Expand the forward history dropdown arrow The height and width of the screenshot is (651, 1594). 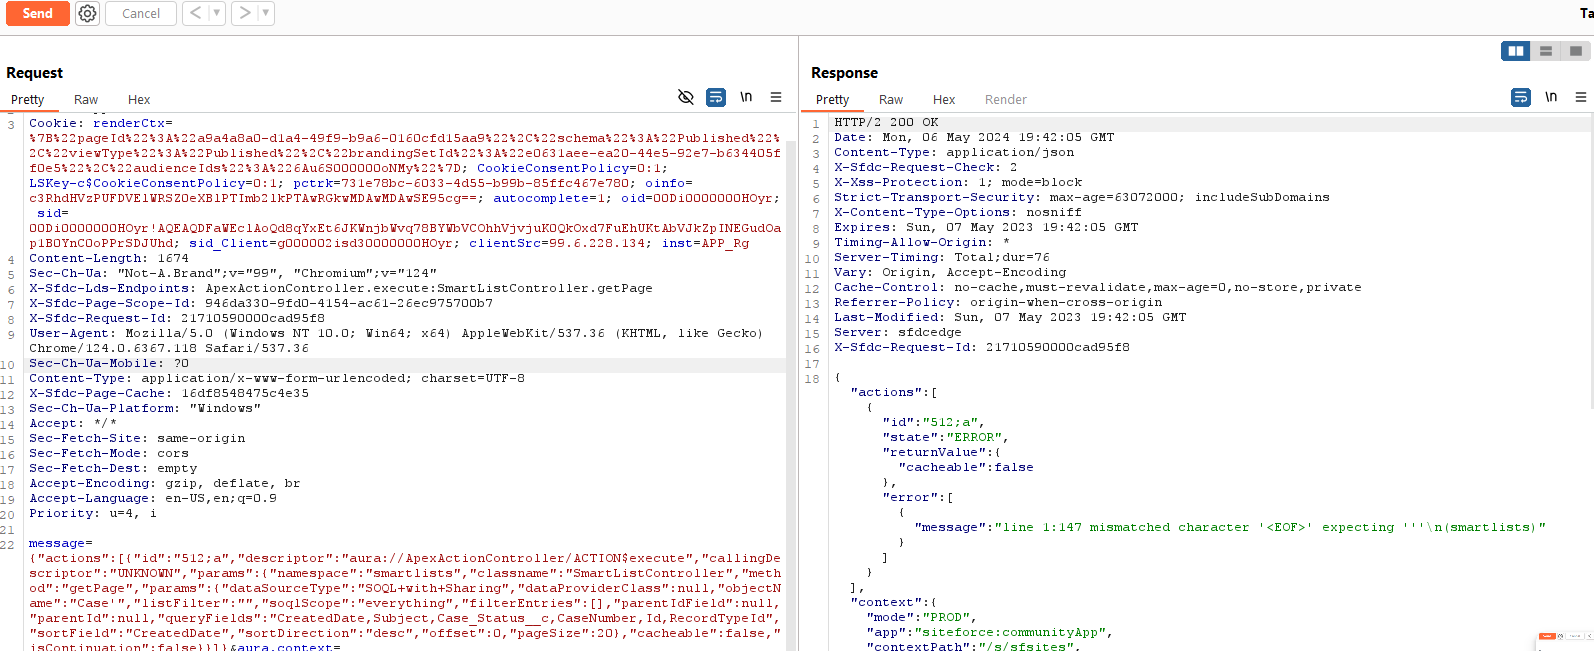(x=265, y=13)
